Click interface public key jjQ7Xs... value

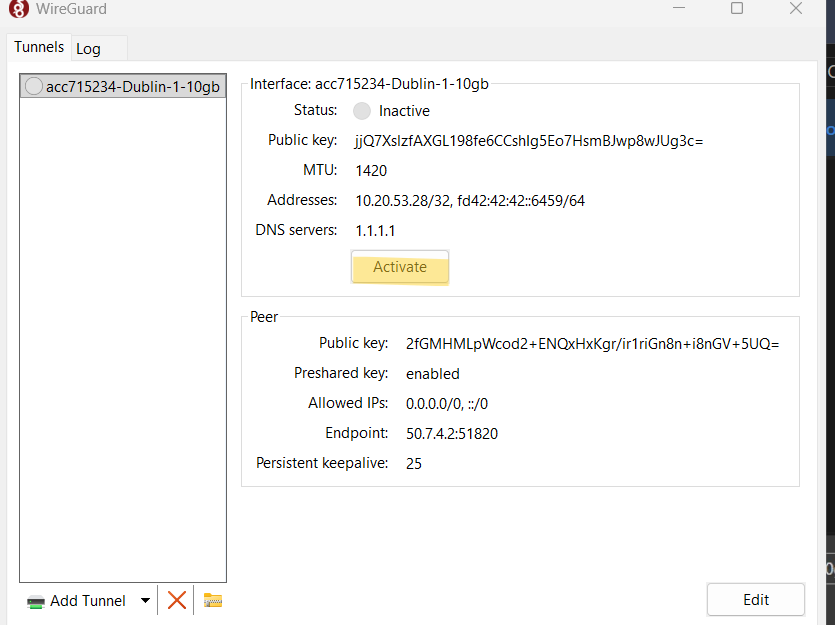click(x=528, y=141)
